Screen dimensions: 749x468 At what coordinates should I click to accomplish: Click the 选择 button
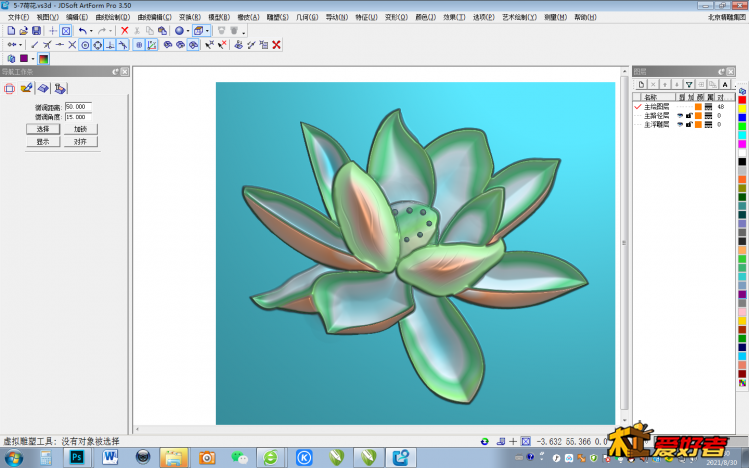point(43,129)
